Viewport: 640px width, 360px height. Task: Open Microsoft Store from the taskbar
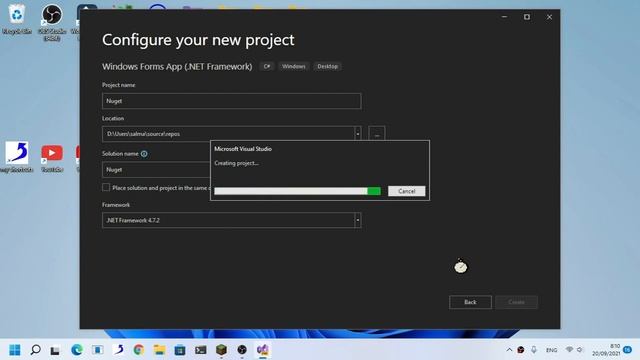[180, 350]
